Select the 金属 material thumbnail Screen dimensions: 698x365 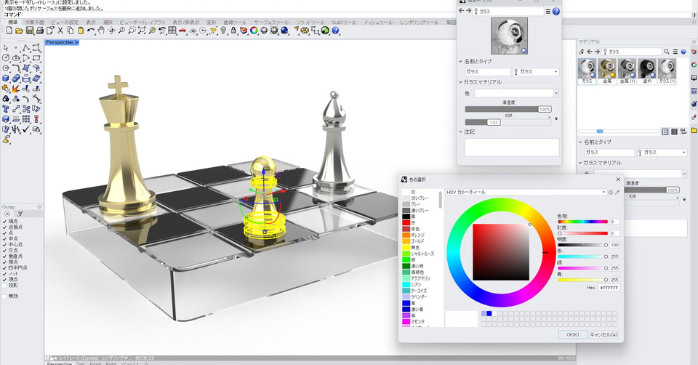pyautogui.click(x=607, y=70)
